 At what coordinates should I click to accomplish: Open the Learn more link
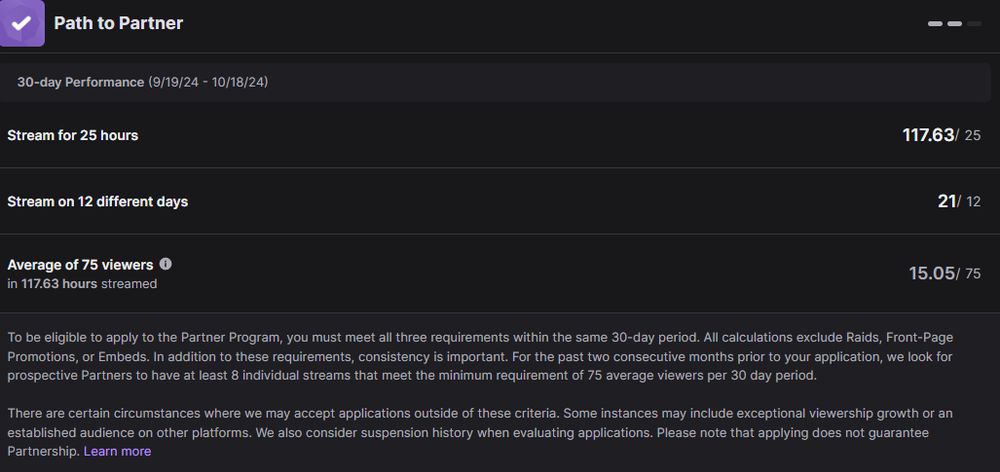(x=117, y=451)
